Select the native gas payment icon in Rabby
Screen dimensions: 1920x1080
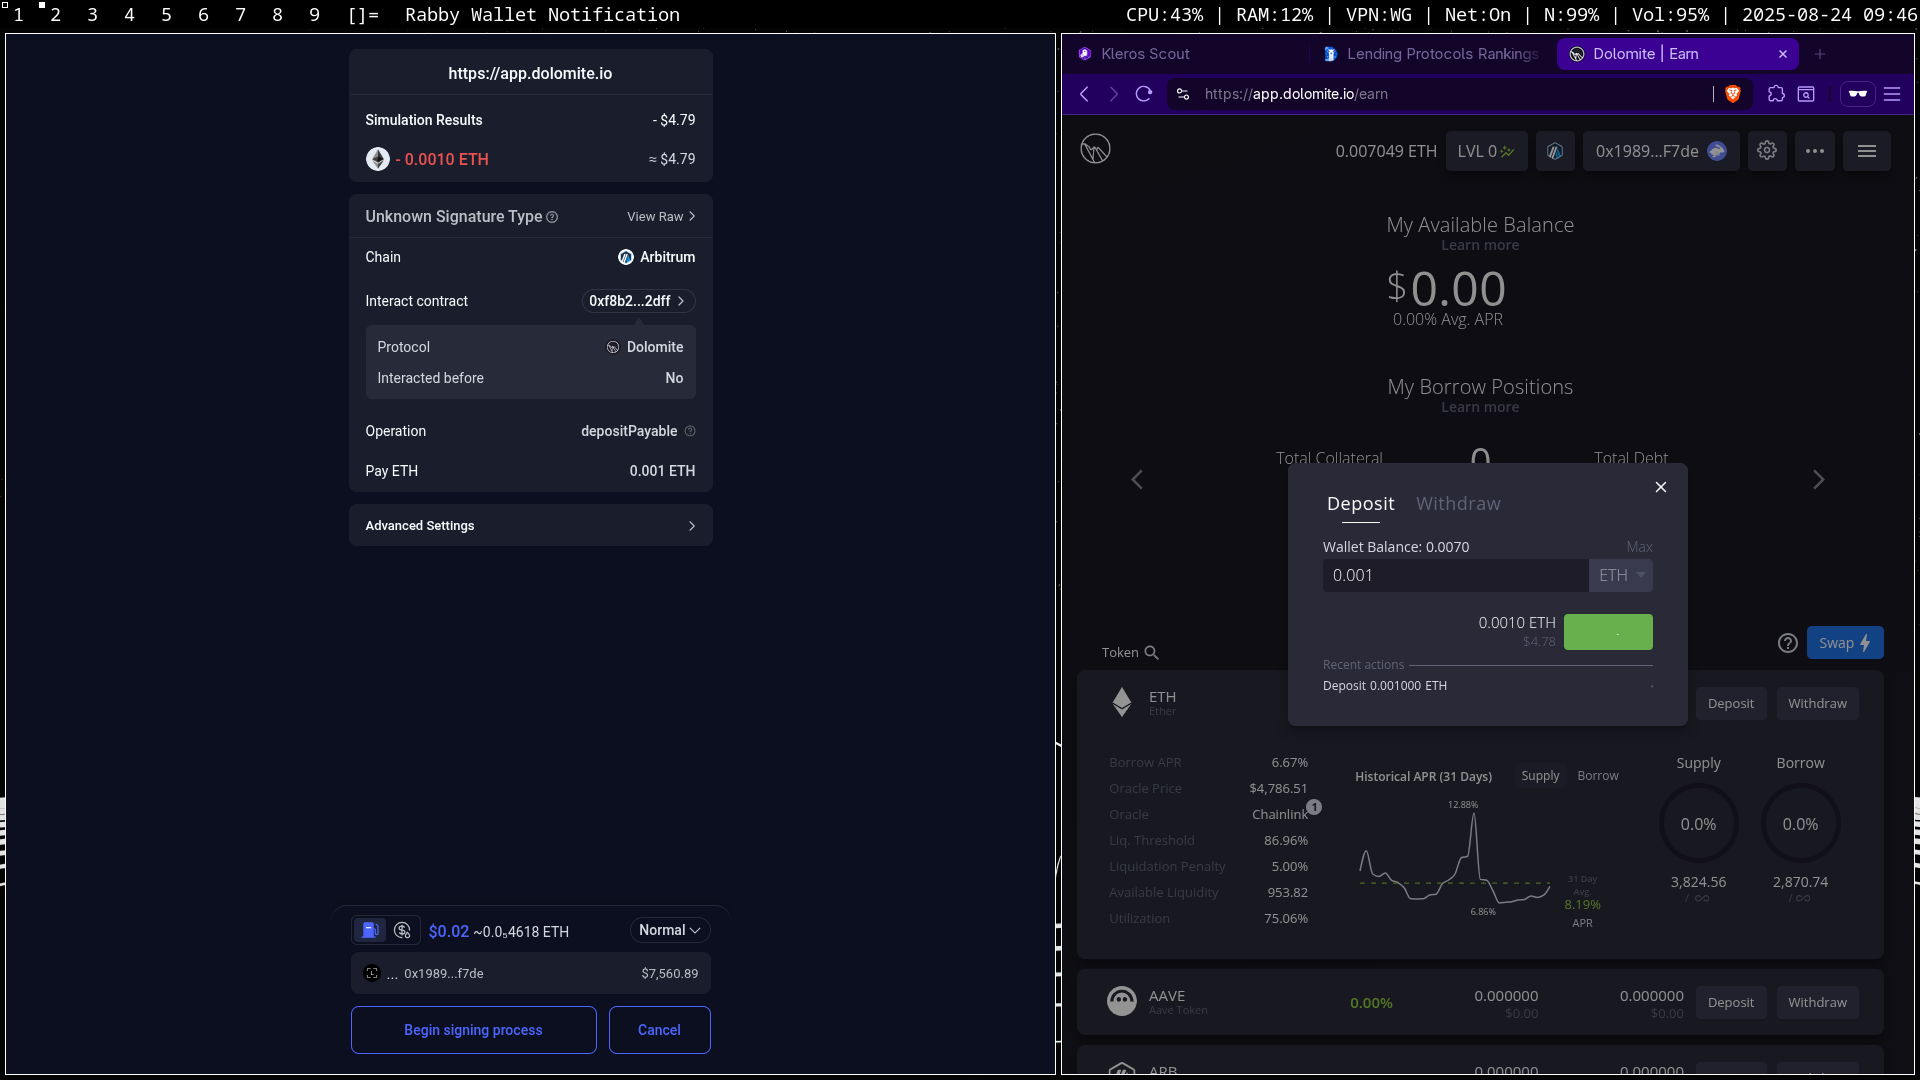pyautogui.click(x=370, y=931)
